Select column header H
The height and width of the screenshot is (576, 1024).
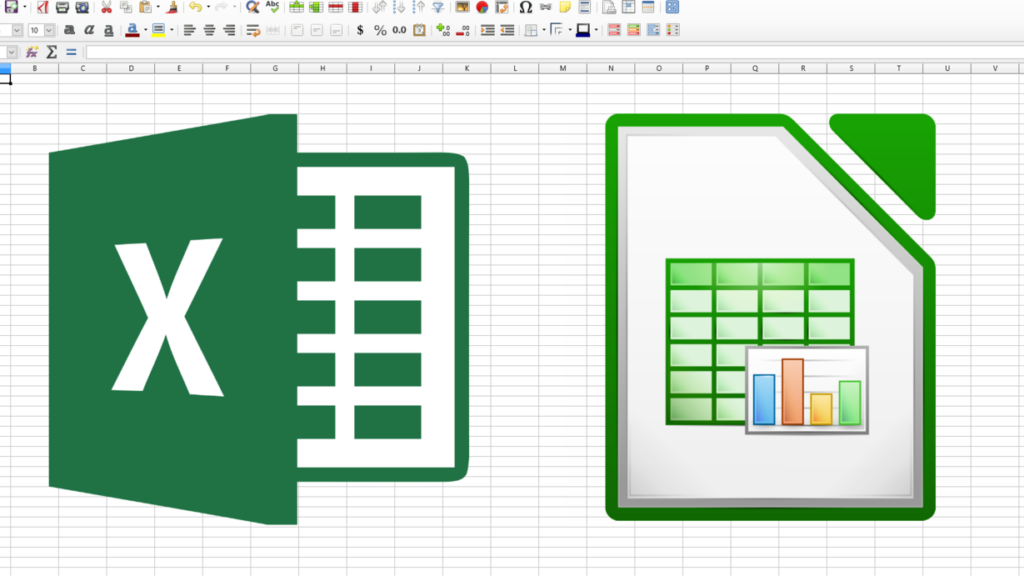(323, 68)
